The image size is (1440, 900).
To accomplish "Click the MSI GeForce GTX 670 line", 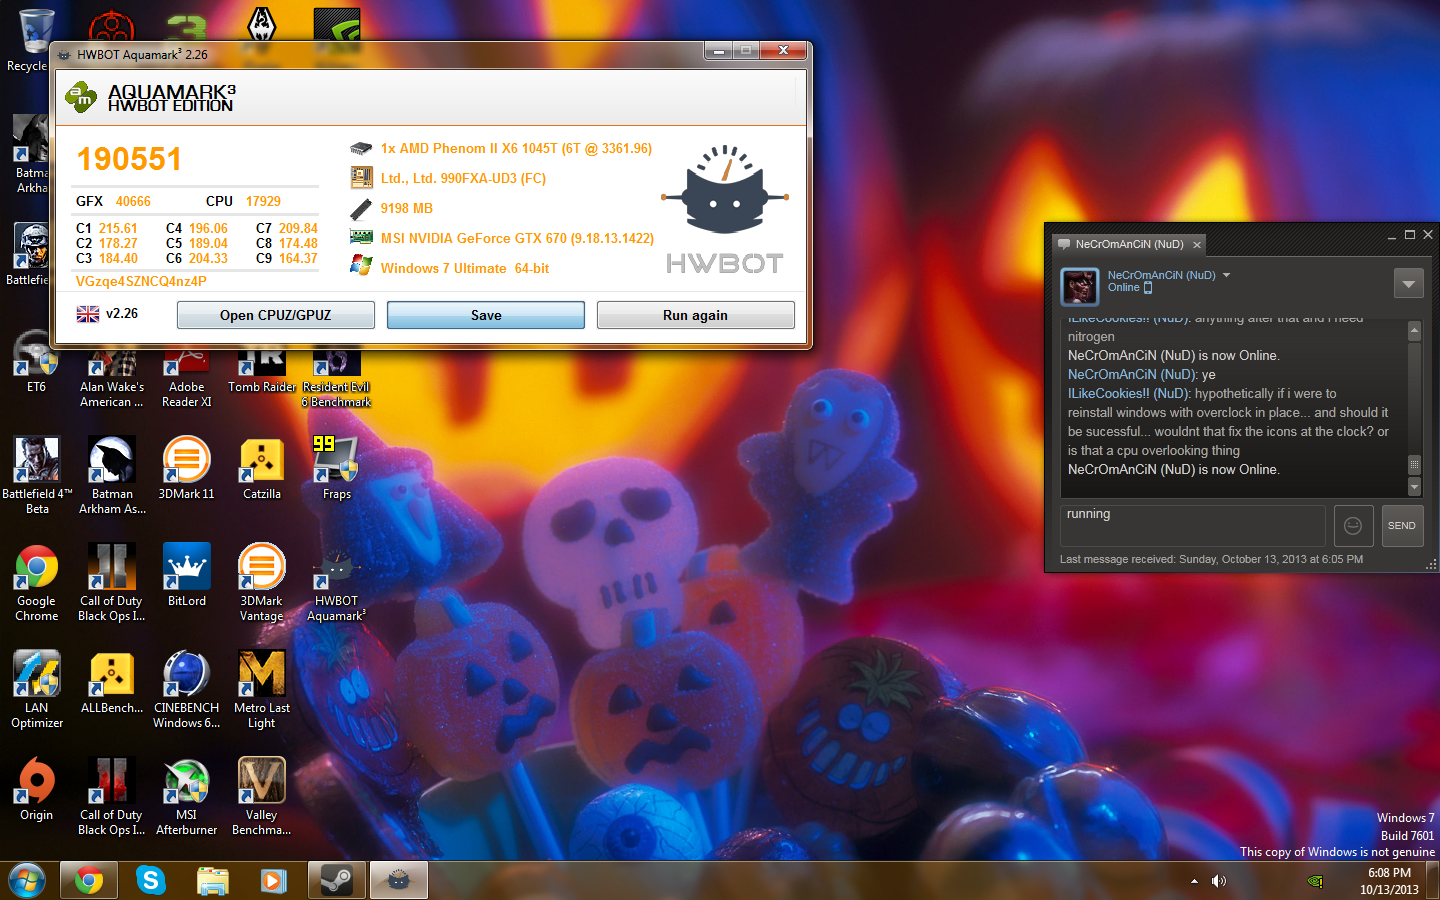I will point(517,238).
